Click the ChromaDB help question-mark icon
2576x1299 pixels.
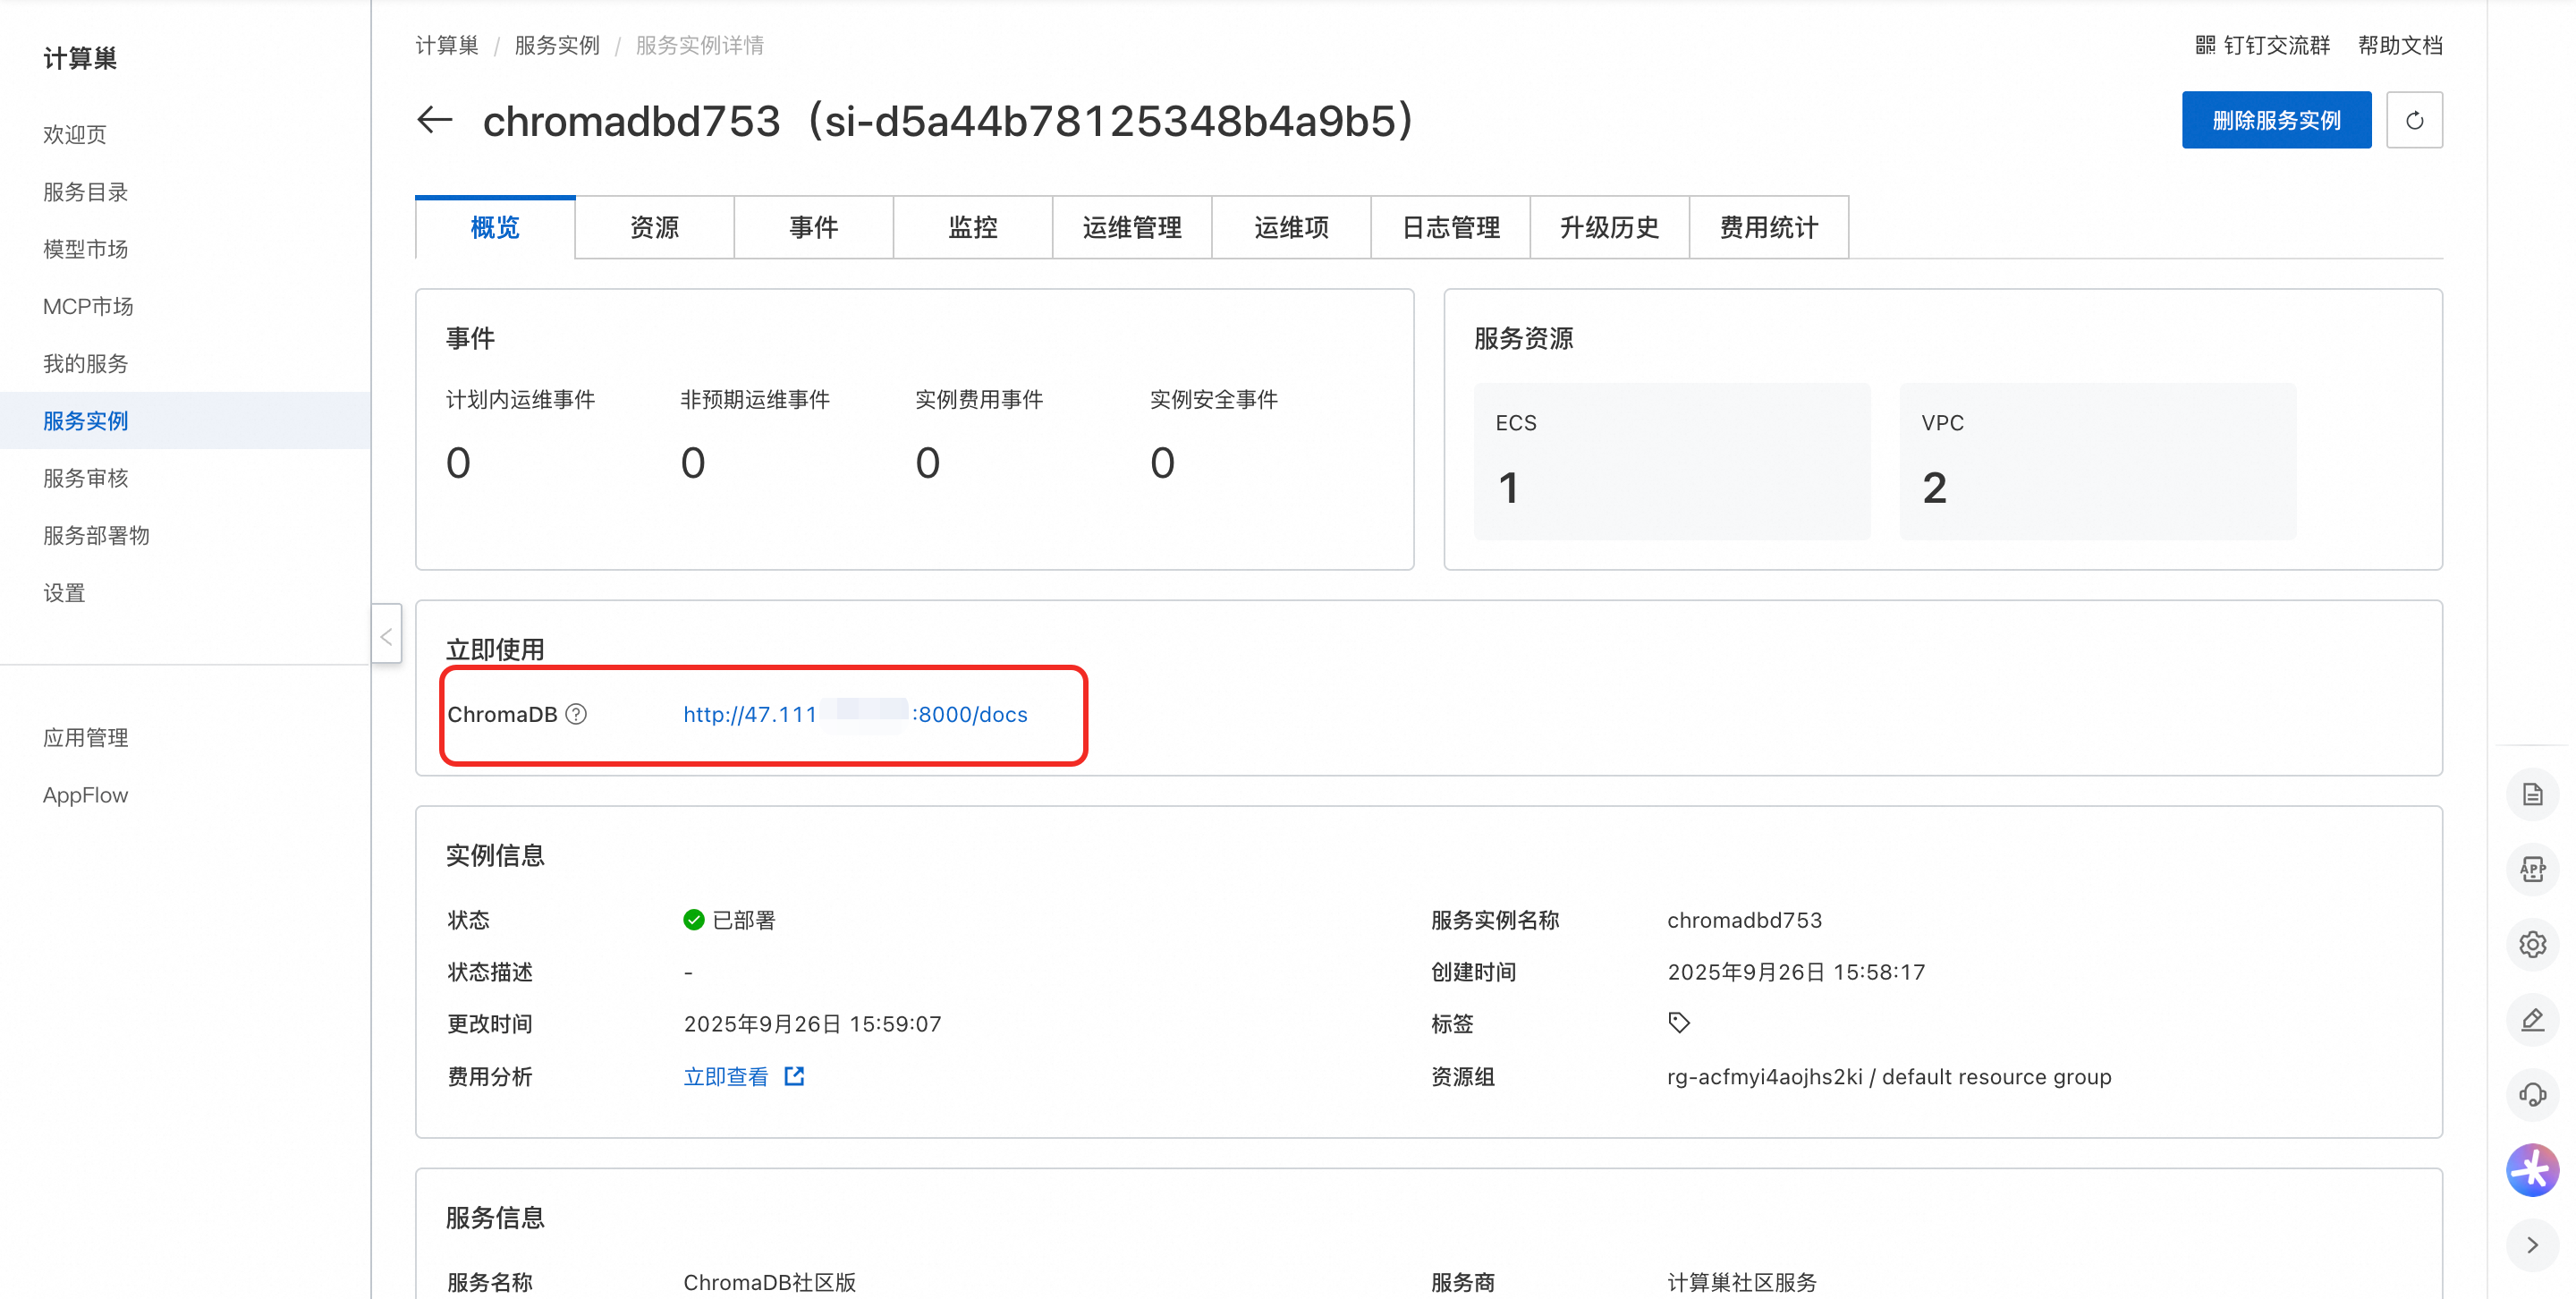tap(576, 714)
